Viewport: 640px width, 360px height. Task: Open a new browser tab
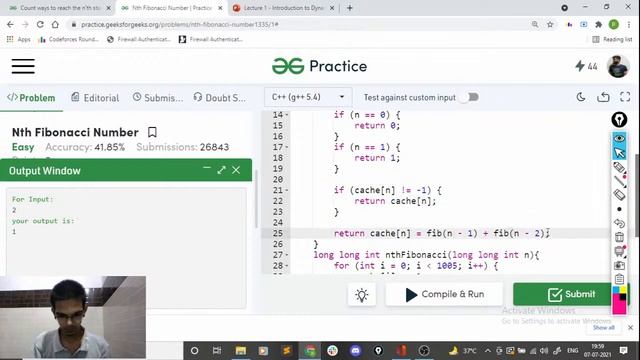pyautogui.click(x=349, y=8)
